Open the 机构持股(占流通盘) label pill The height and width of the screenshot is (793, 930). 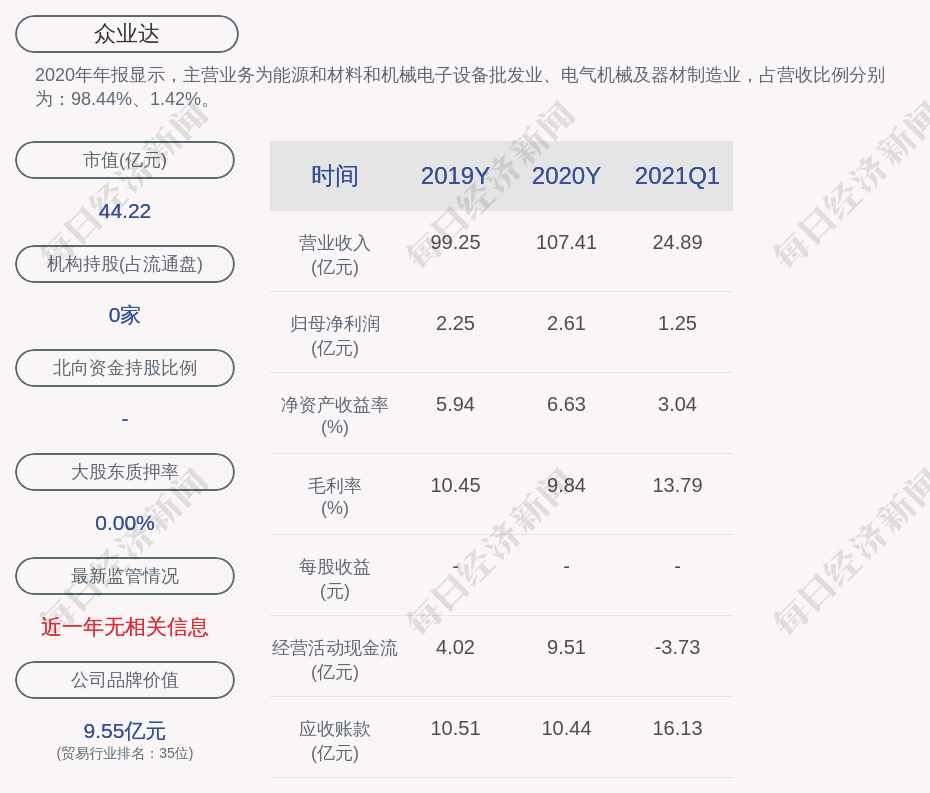pyautogui.click(x=125, y=264)
